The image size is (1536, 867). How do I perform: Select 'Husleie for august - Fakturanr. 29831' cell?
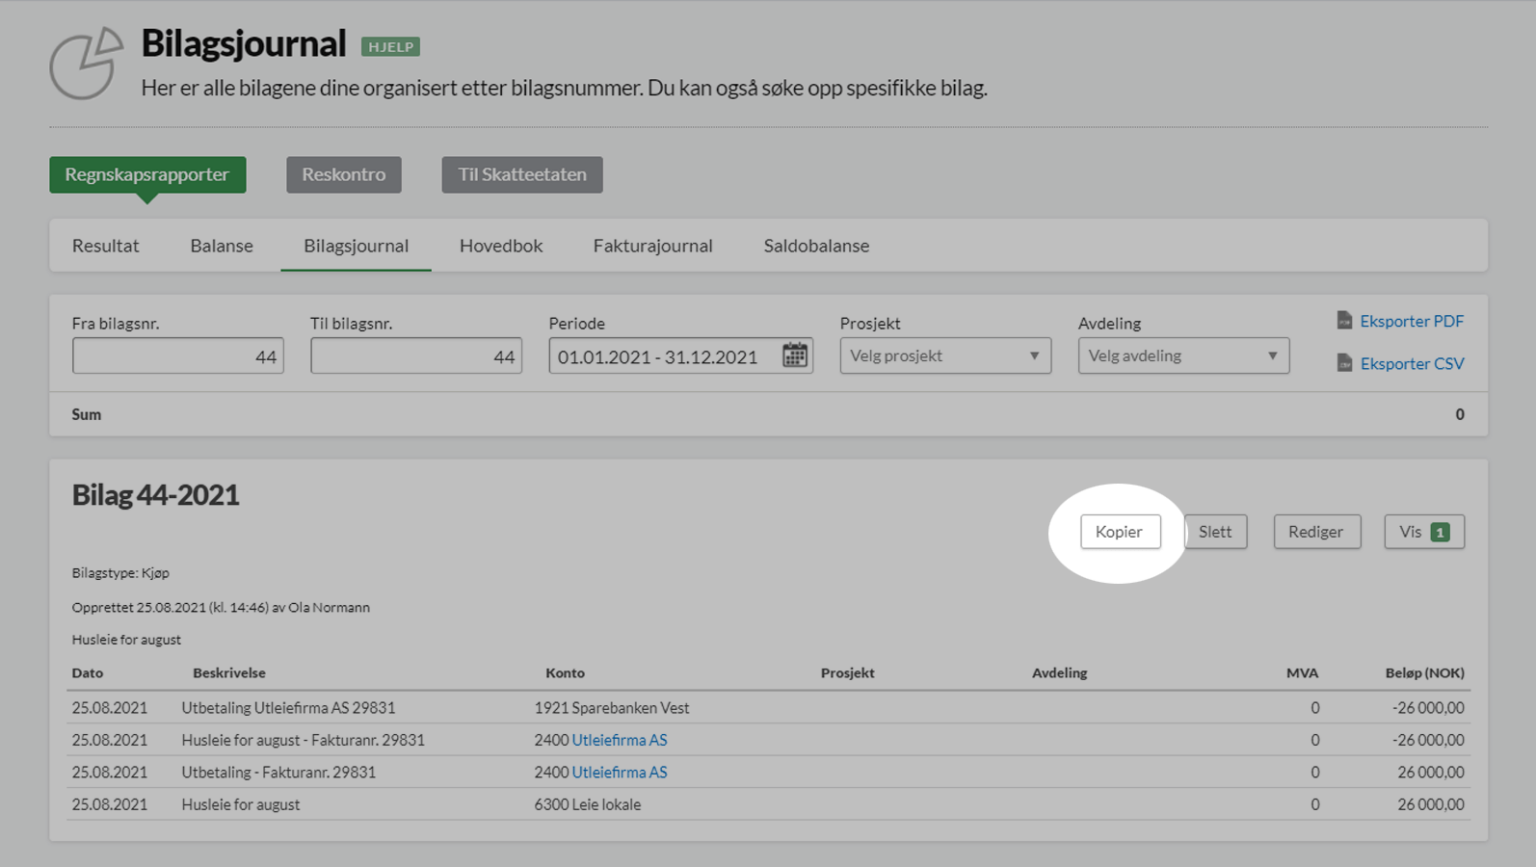(x=303, y=740)
